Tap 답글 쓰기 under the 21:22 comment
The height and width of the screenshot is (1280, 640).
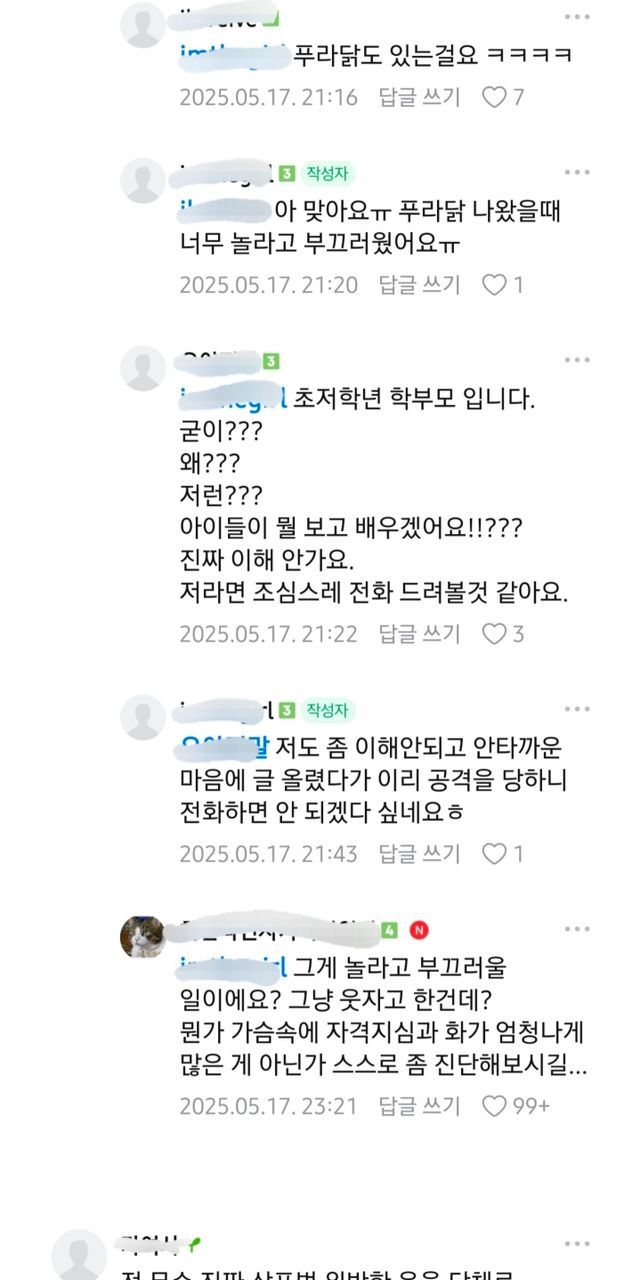[419, 633]
